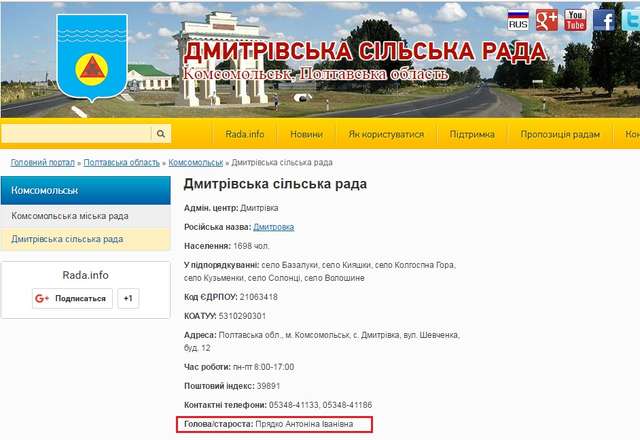Switch site language via RUS flag icon

coord(518,20)
